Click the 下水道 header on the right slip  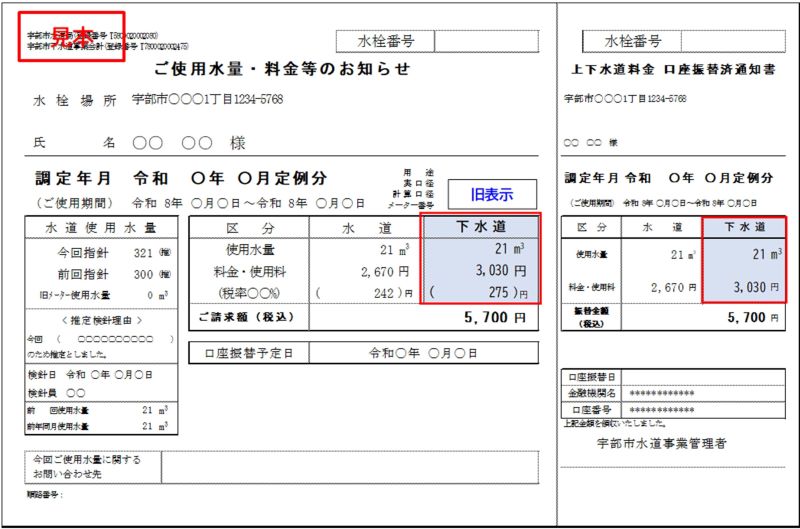[x=744, y=227]
